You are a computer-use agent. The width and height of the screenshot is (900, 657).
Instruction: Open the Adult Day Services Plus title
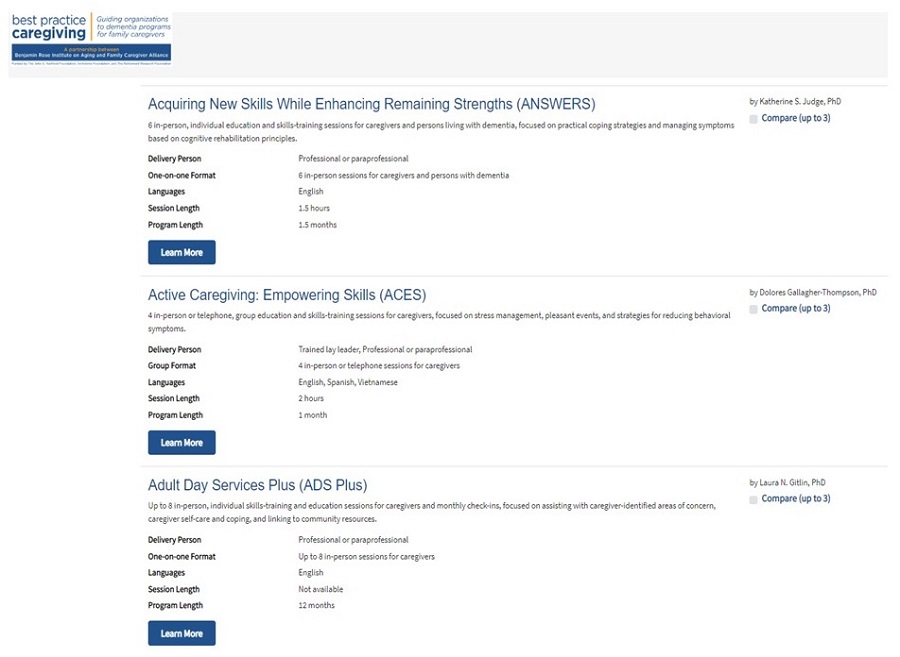pyautogui.click(x=257, y=485)
